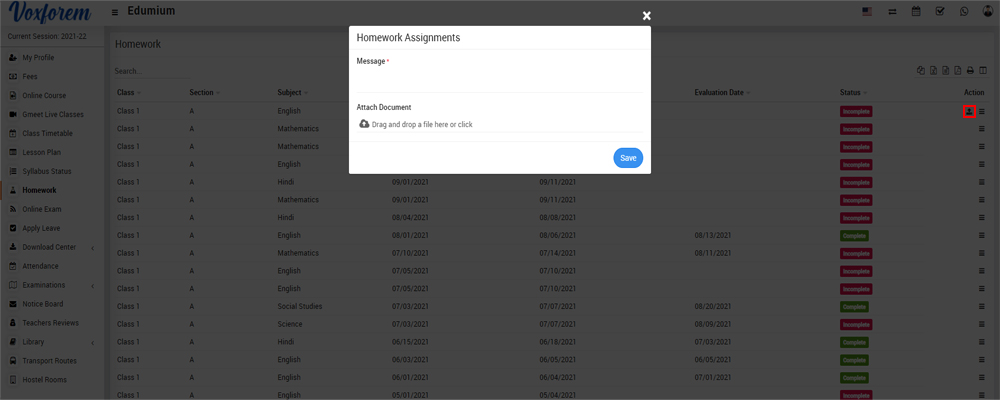Open the language flag selector
Viewport: 1000px width, 400px height.
click(x=867, y=11)
